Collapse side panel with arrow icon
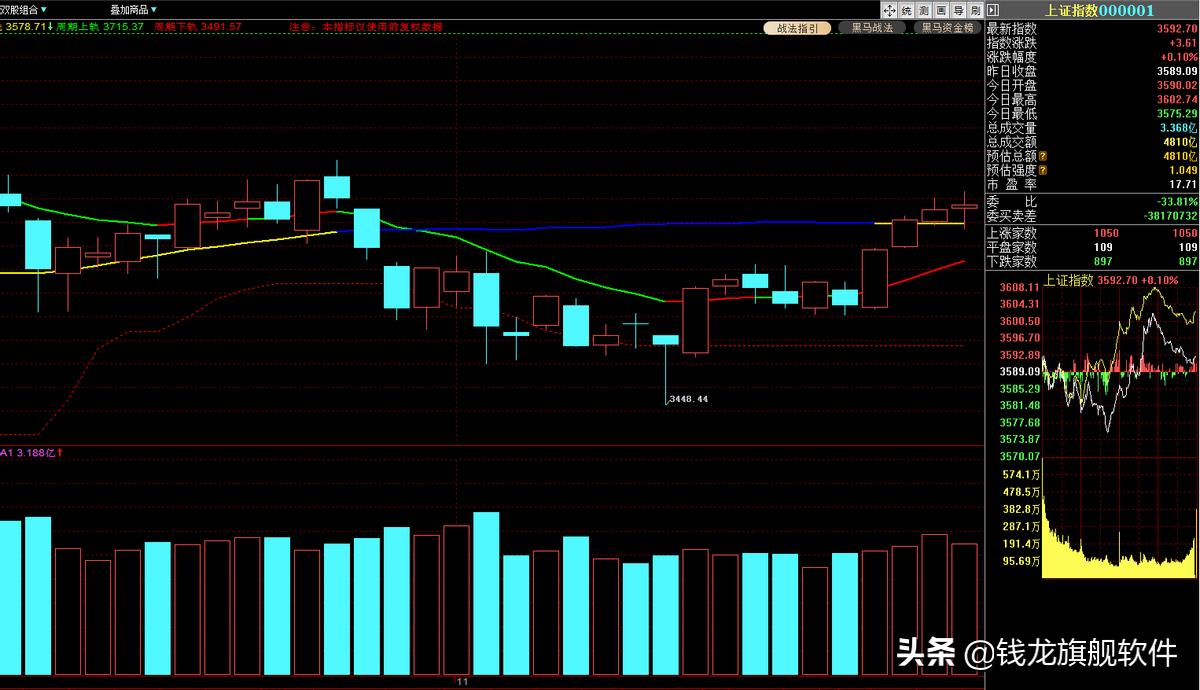 click(991, 9)
